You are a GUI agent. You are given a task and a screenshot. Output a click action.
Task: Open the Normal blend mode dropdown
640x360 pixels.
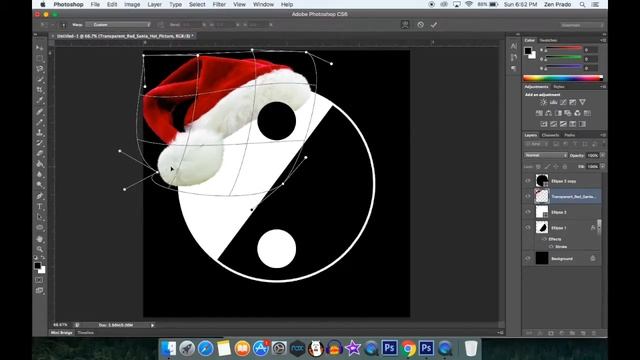[x=546, y=156]
